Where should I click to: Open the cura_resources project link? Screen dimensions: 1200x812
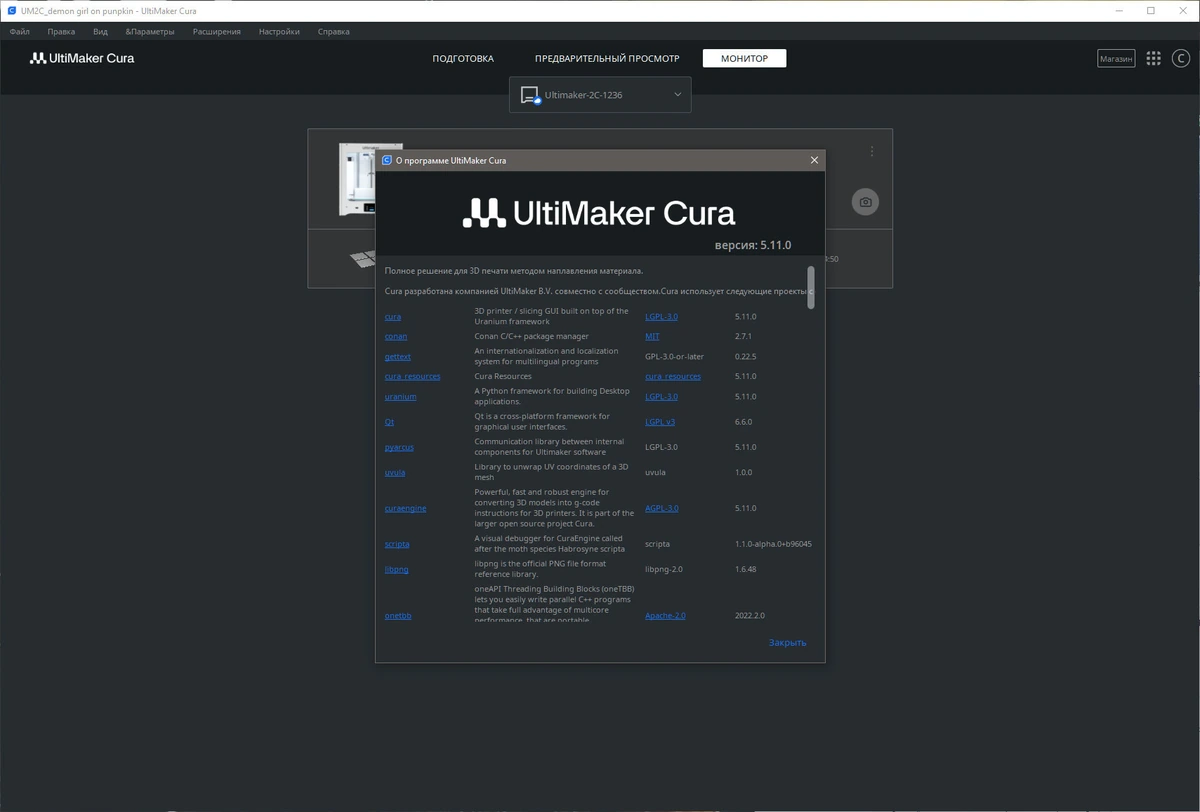pos(413,377)
